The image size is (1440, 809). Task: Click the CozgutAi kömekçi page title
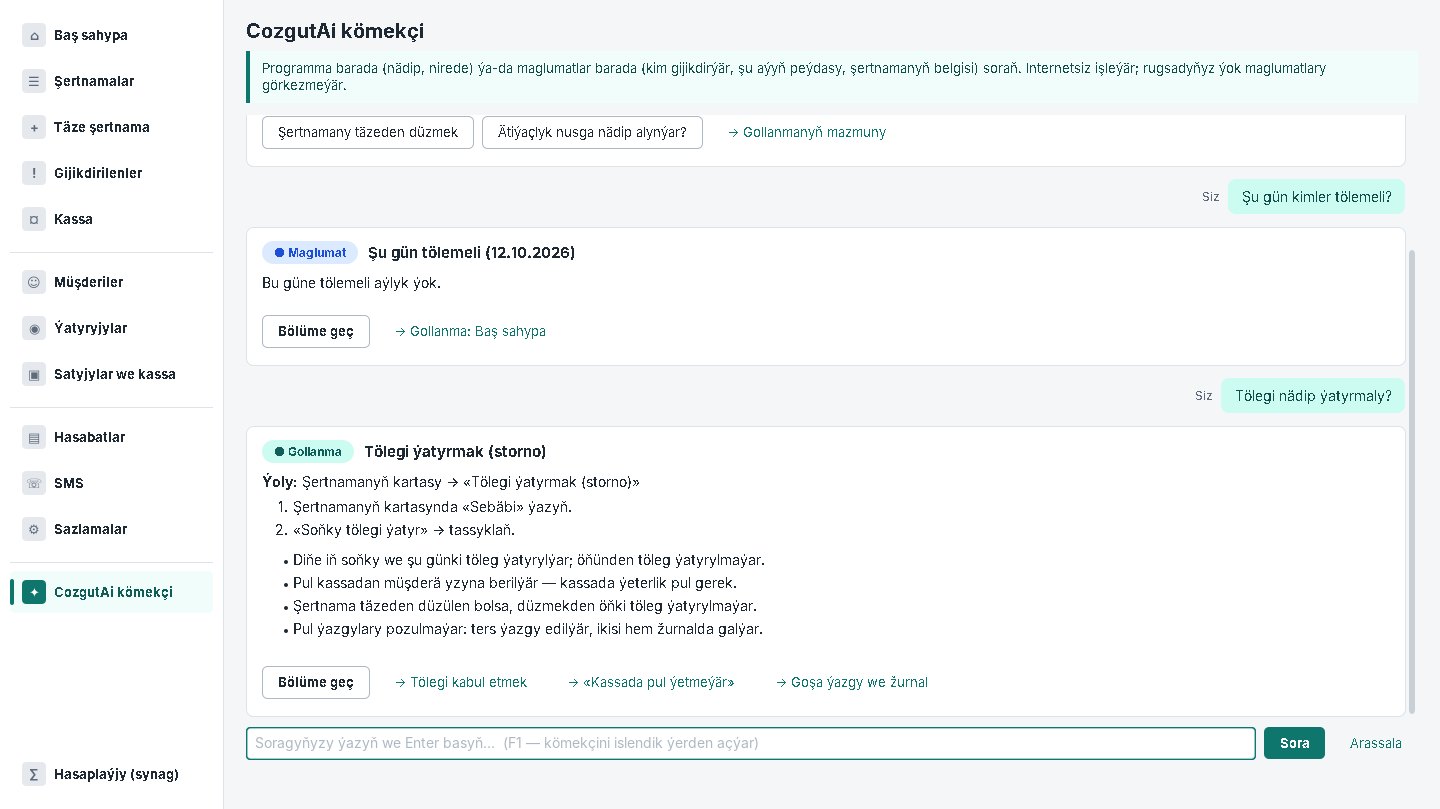coord(335,31)
